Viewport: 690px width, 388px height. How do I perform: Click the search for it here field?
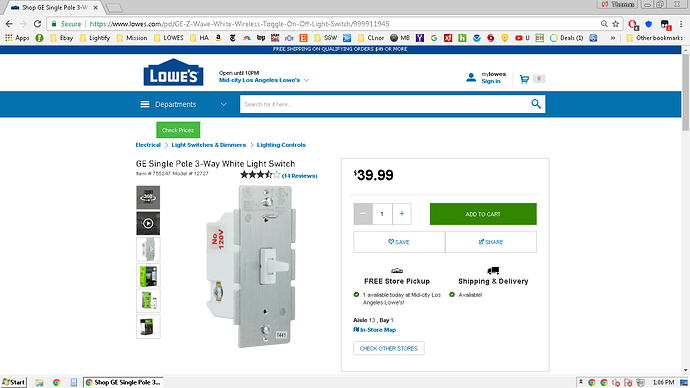(x=384, y=104)
